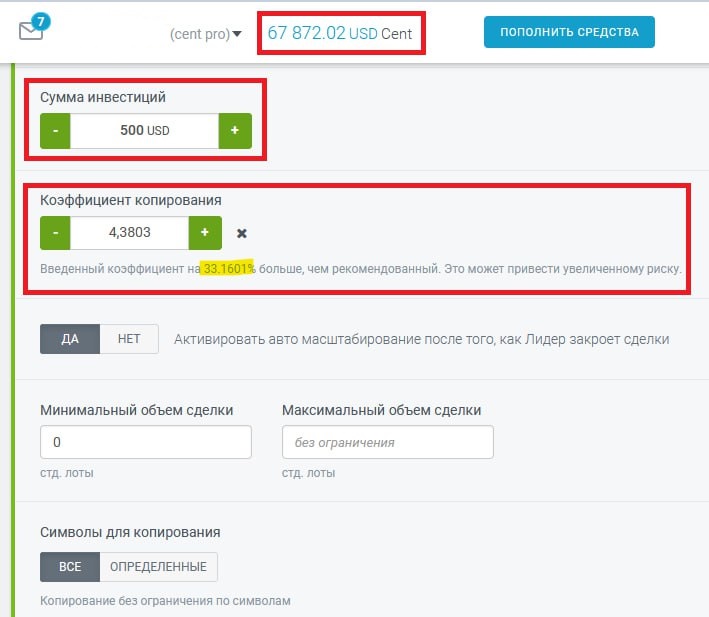
Task: Reset coefficient with the X icon
Action: (242, 233)
